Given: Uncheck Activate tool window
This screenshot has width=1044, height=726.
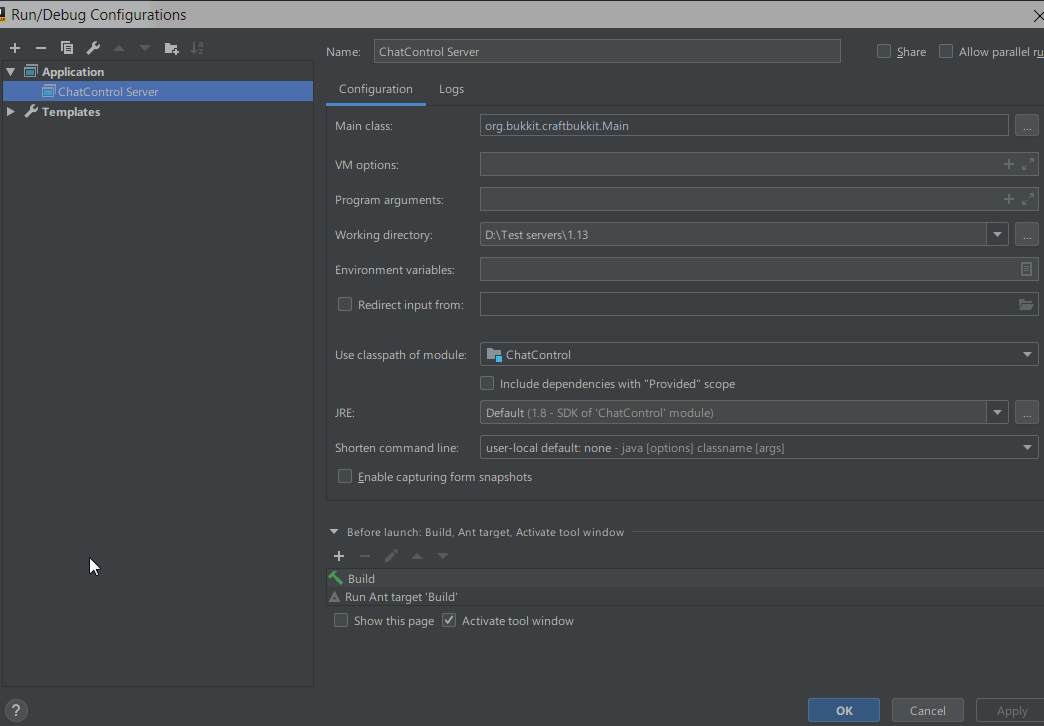Looking at the screenshot, I should (x=449, y=620).
